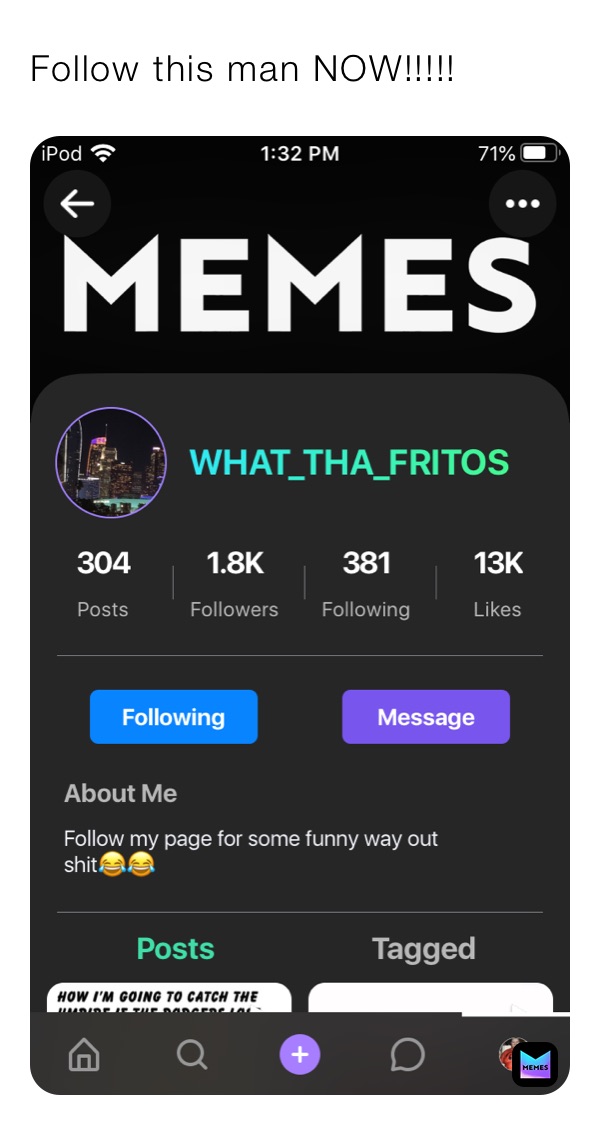Viewport: 600px width, 1125px height.
Task: Tap the purple plus create button
Action: tap(299, 1055)
